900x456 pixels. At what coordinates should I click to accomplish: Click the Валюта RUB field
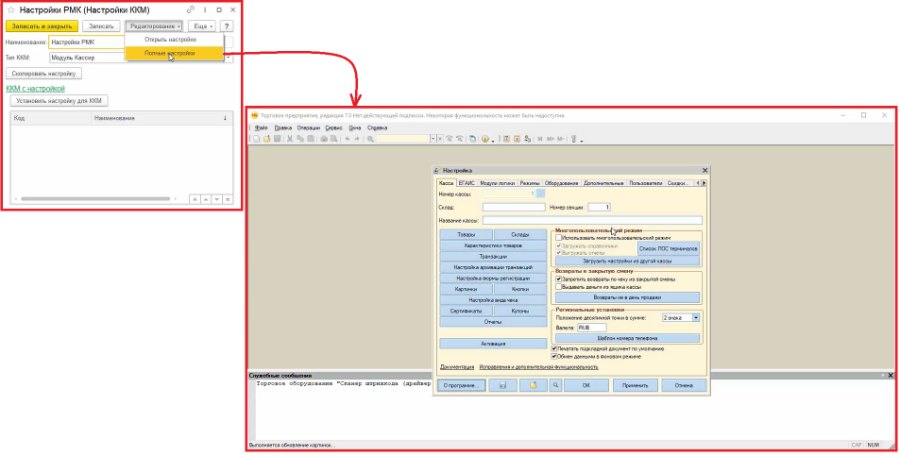(x=592, y=327)
